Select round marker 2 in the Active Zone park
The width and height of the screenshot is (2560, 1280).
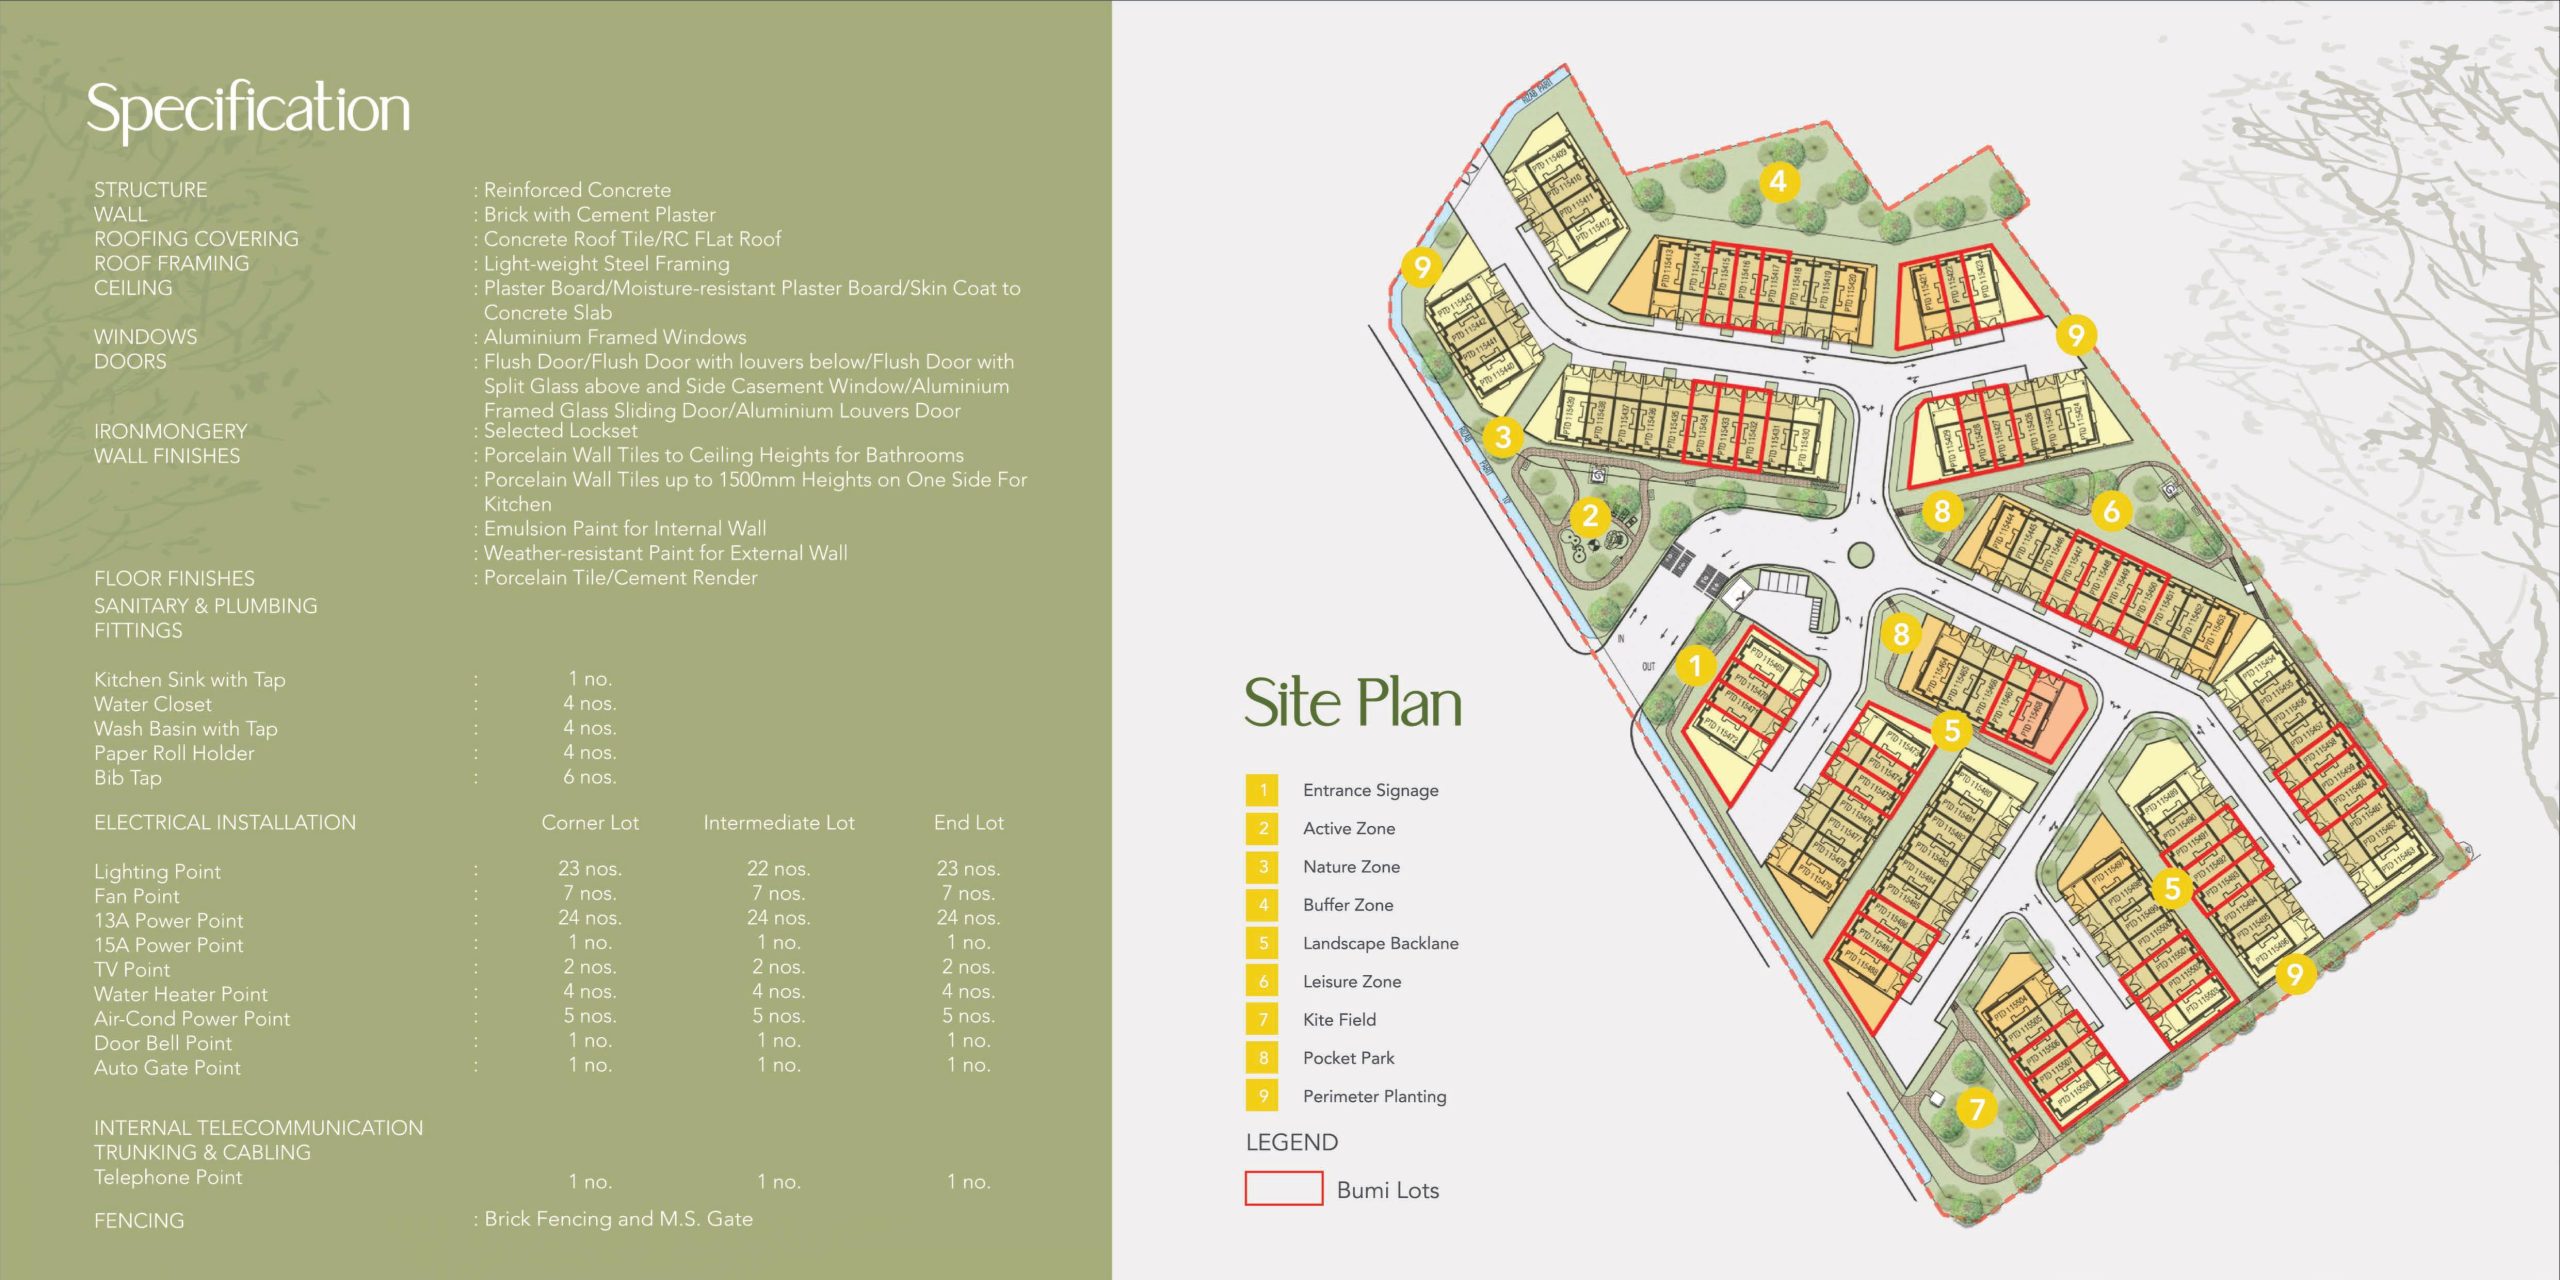tap(1590, 516)
